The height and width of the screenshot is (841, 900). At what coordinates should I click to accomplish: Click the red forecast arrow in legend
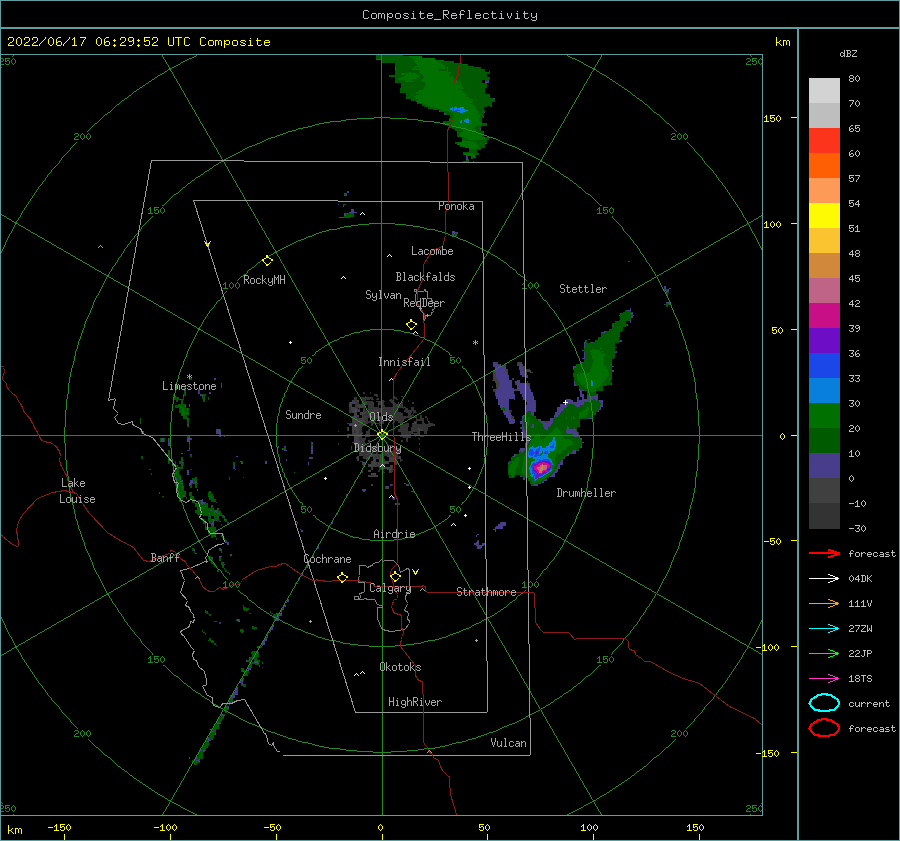(x=824, y=553)
